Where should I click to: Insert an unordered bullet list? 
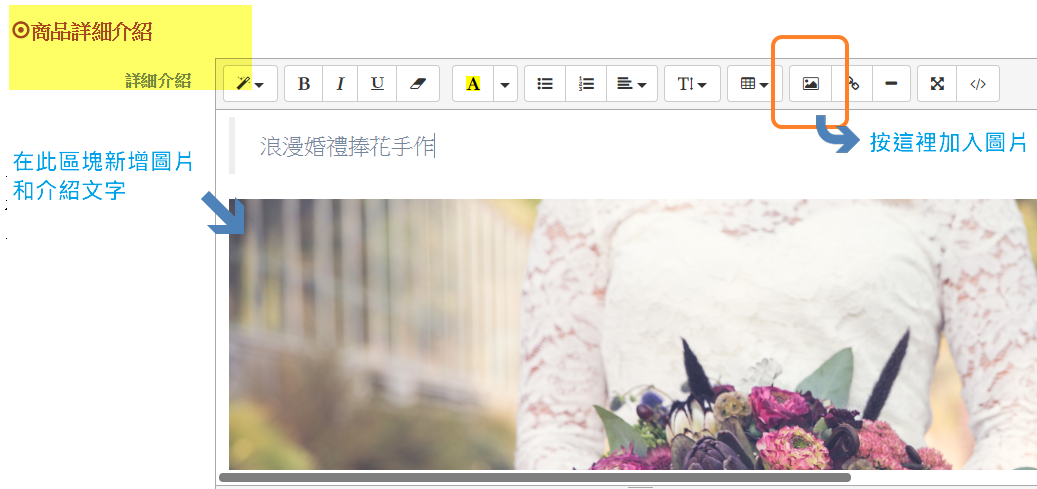click(545, 83)
